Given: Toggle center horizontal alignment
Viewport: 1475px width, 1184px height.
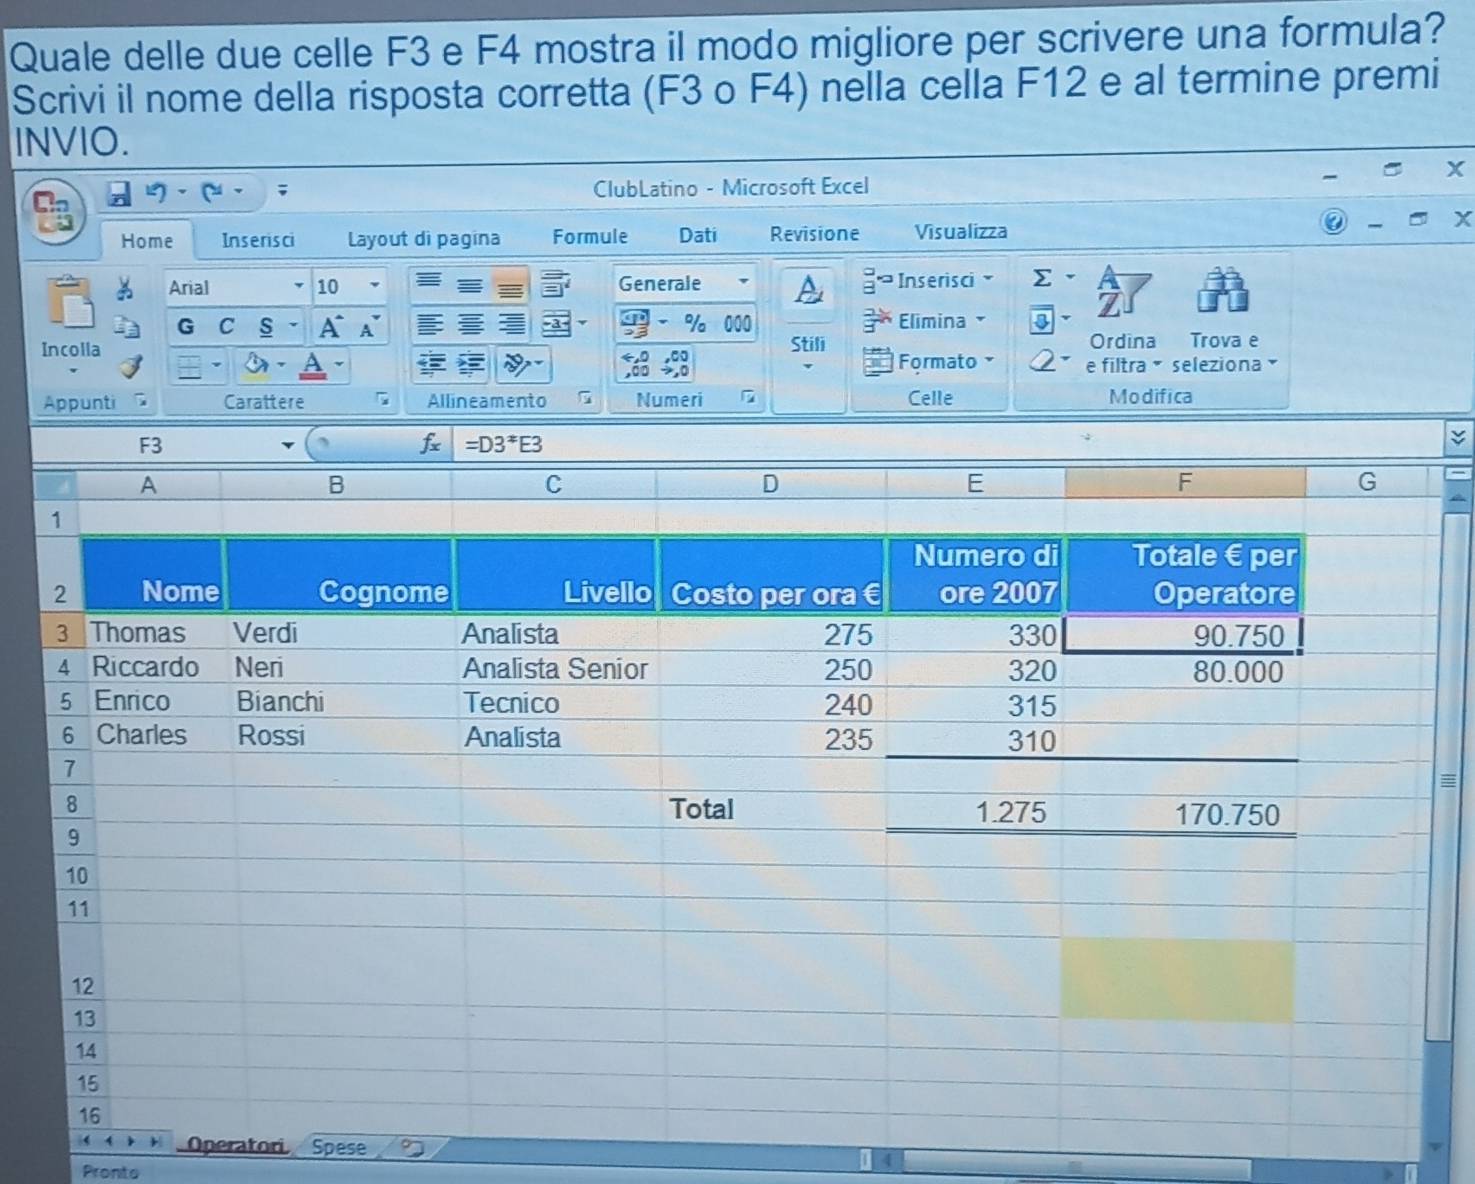Looking at the screenshot, I should click(471, 325).
